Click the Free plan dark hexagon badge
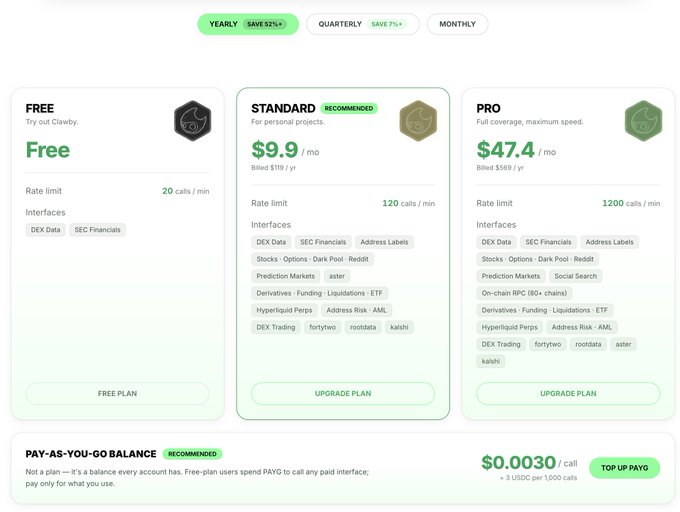 pyautogui.click(x=193, y=121)
